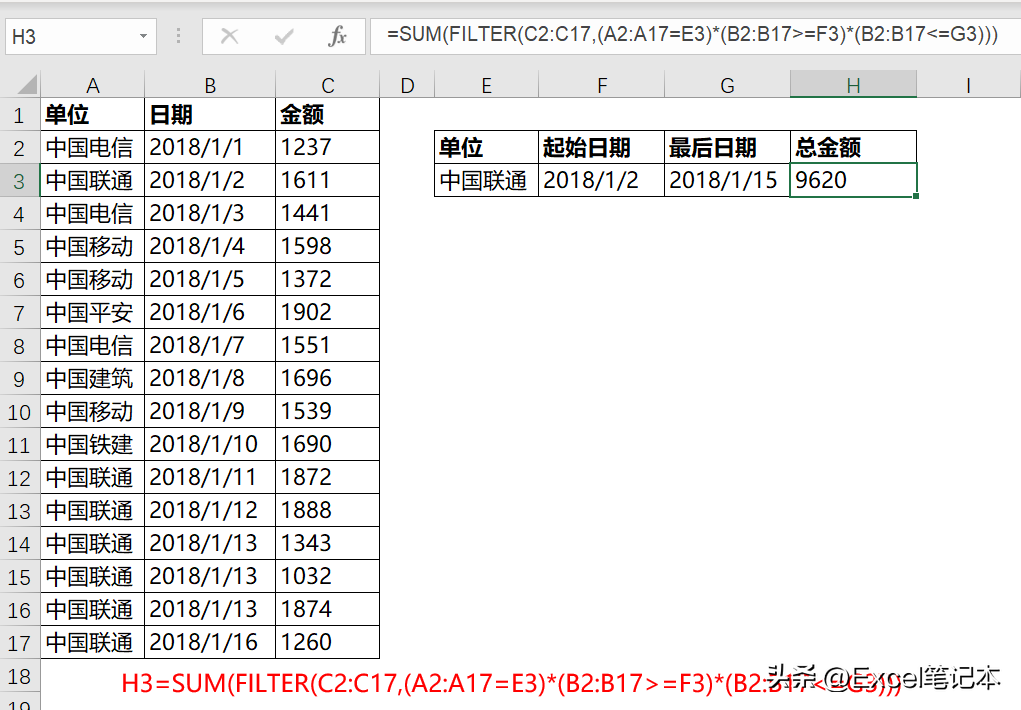Click cell C17 value 1260

pos(328,642)
